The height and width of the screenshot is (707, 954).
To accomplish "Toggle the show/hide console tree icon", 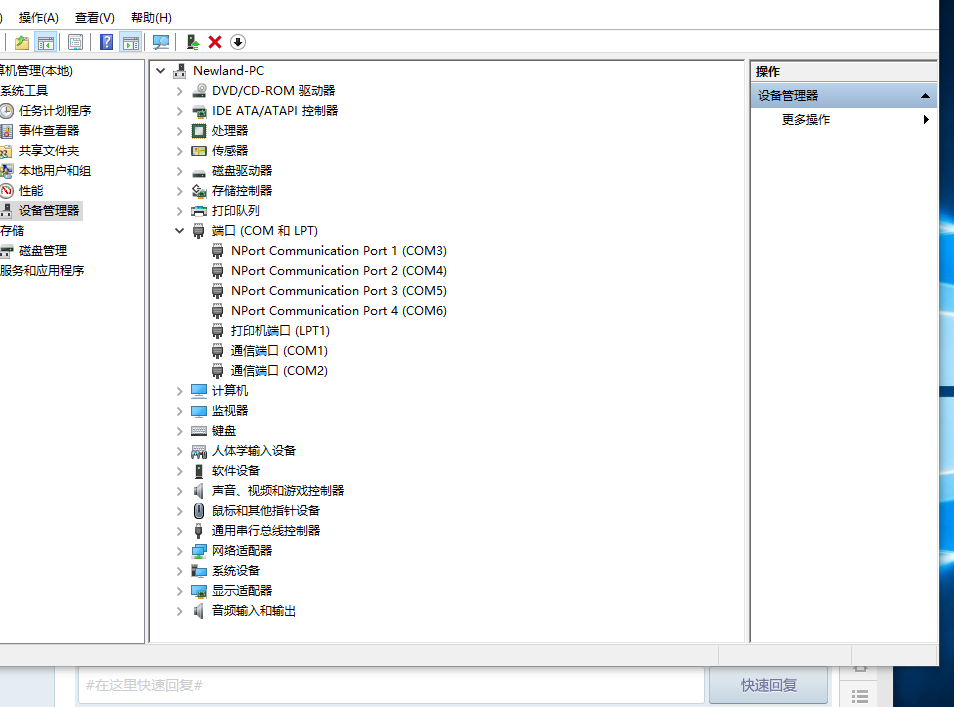I will coord(45,42).
